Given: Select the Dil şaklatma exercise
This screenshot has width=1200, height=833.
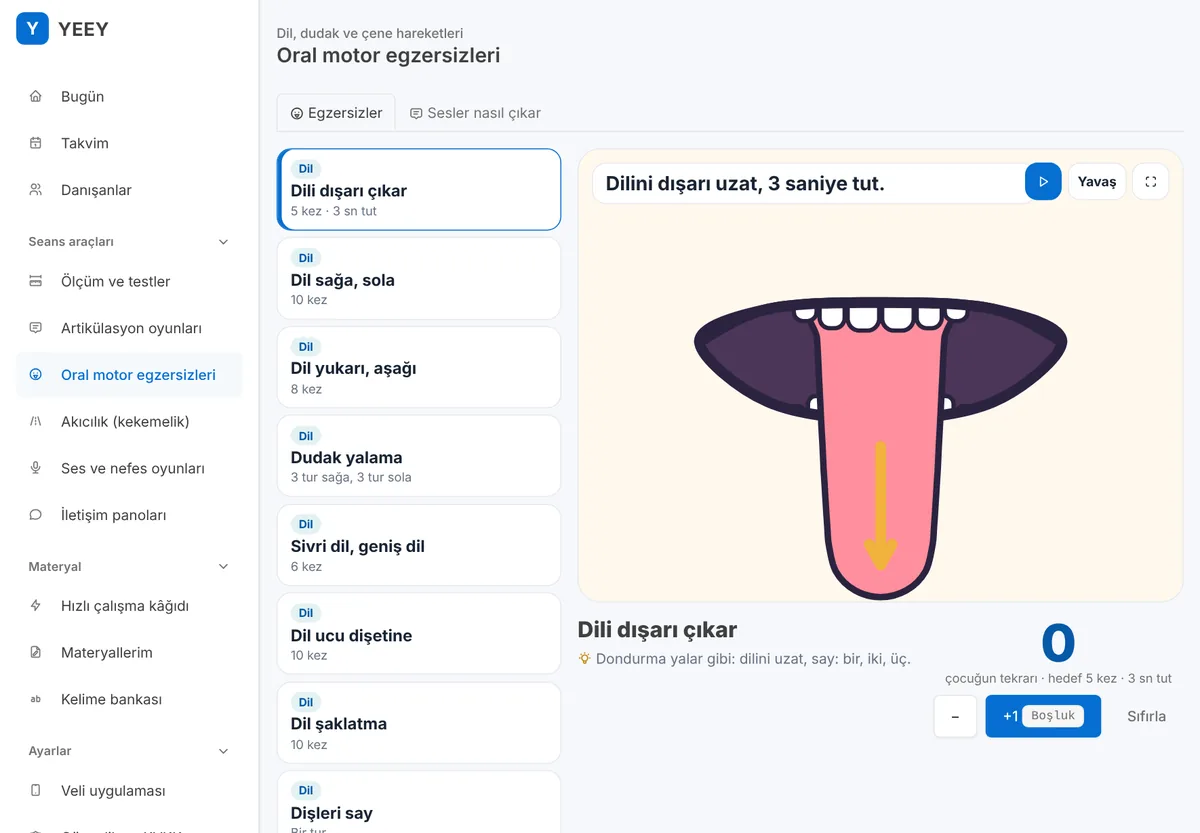Looking at the screenshot, I should tap(419, 722).
